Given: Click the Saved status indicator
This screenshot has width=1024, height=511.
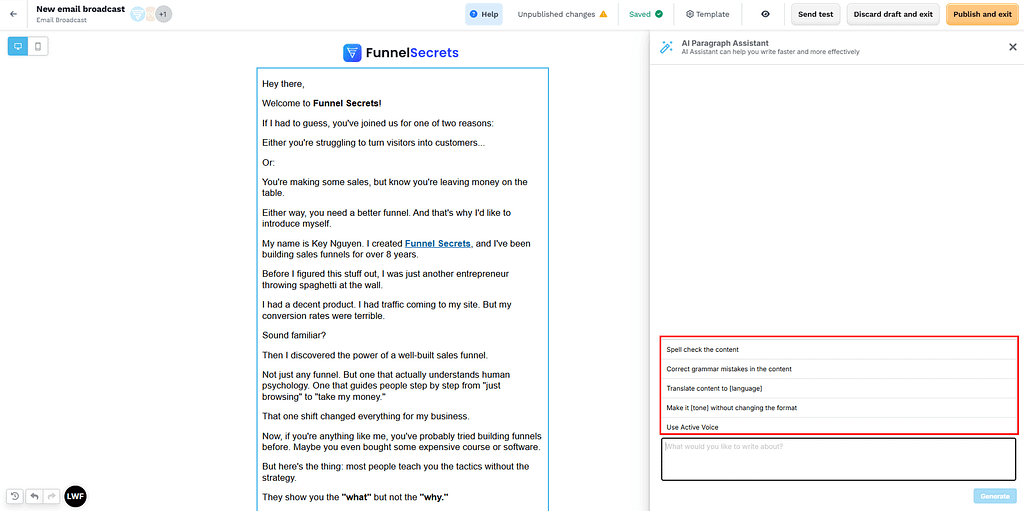Looking at the screenshot, I should click(646, 14).
